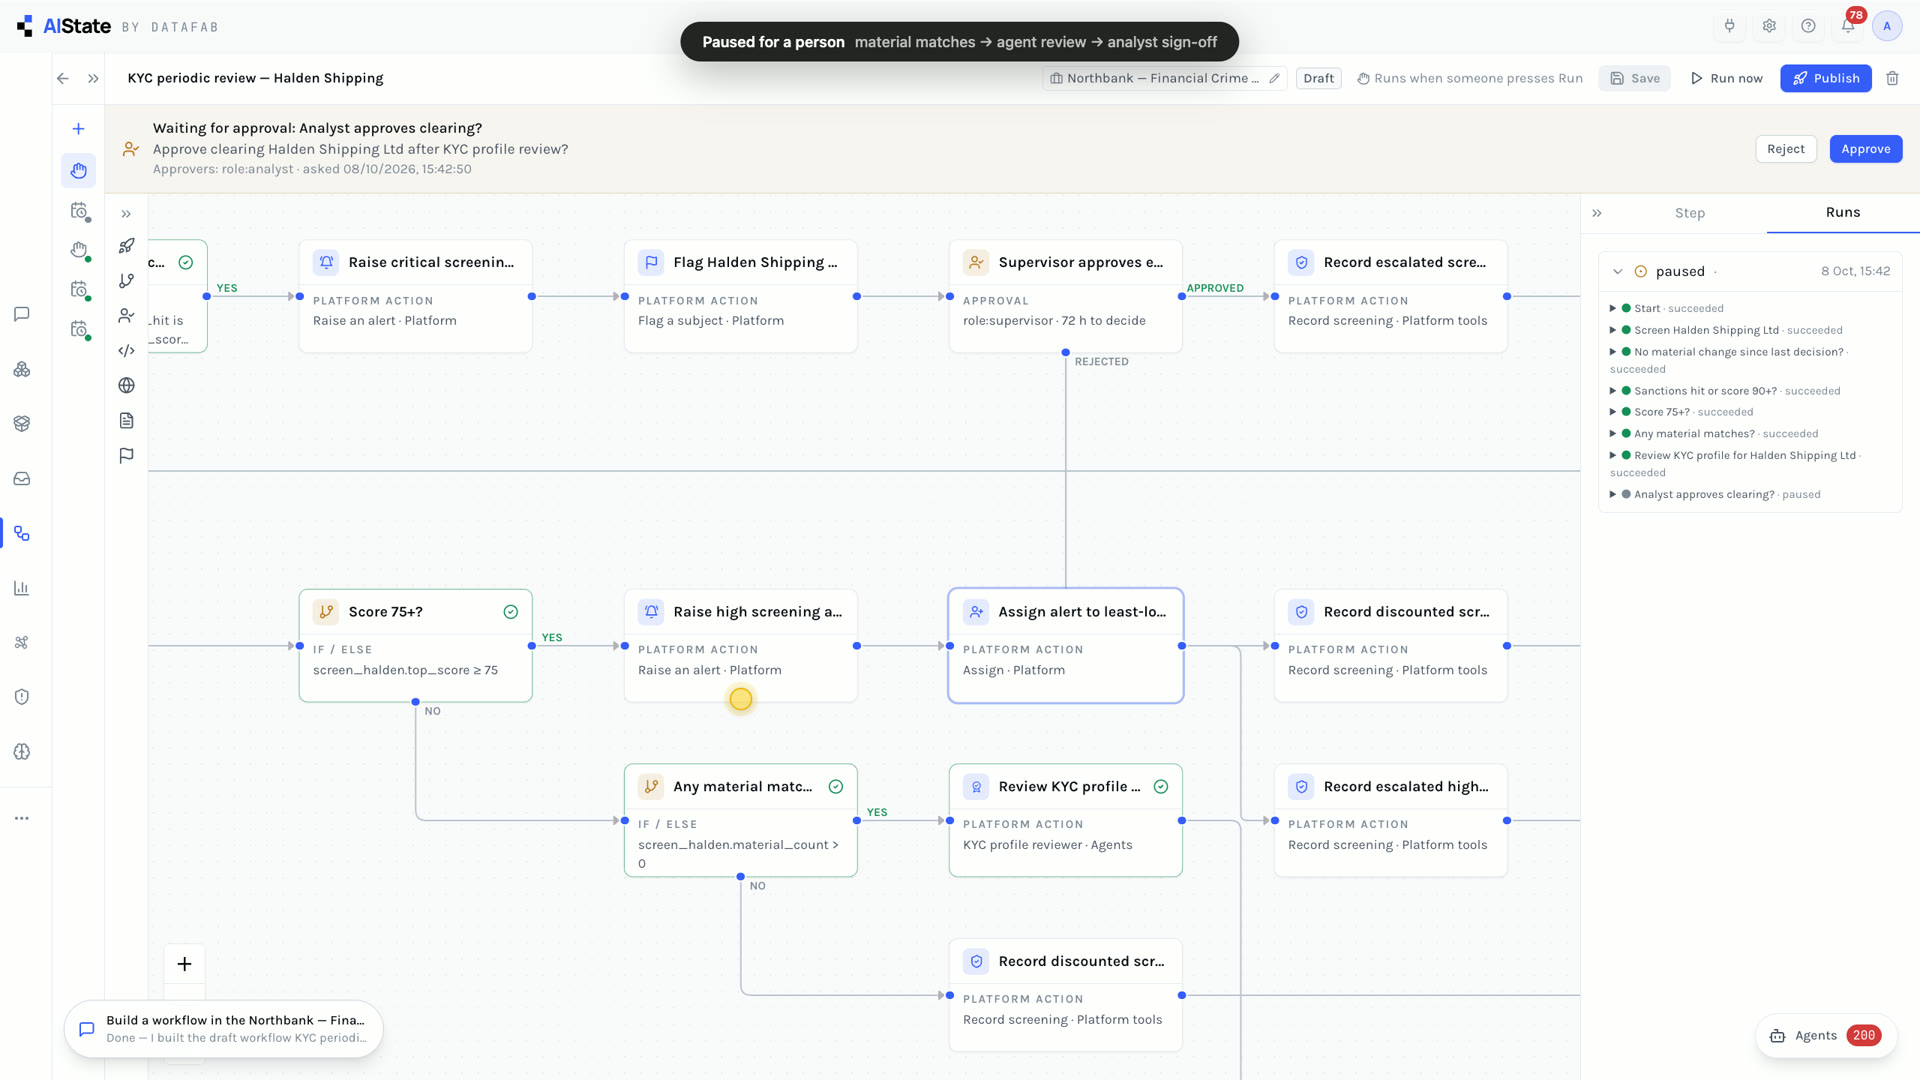The image size is (1920, 1080).
Task: Open the Build a workflow chat bubble
Action: [x=224, y=1029]
